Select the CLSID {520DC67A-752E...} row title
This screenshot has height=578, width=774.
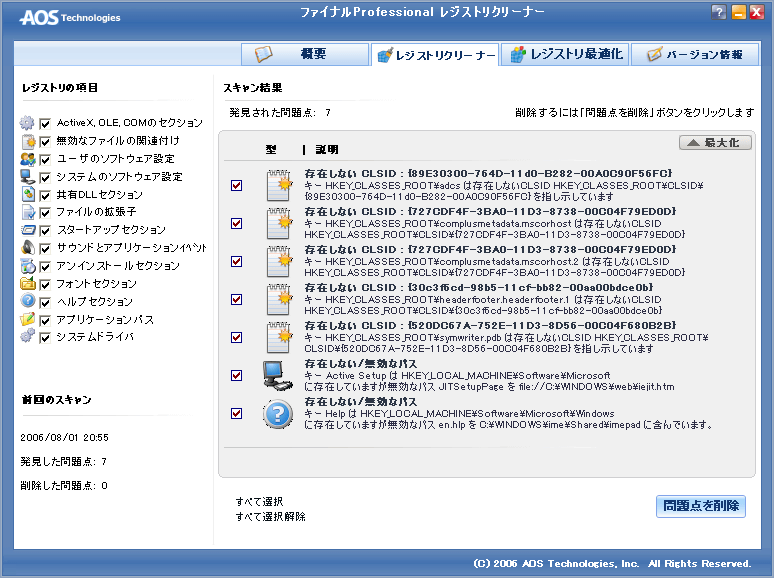click(x=491, y=326)
